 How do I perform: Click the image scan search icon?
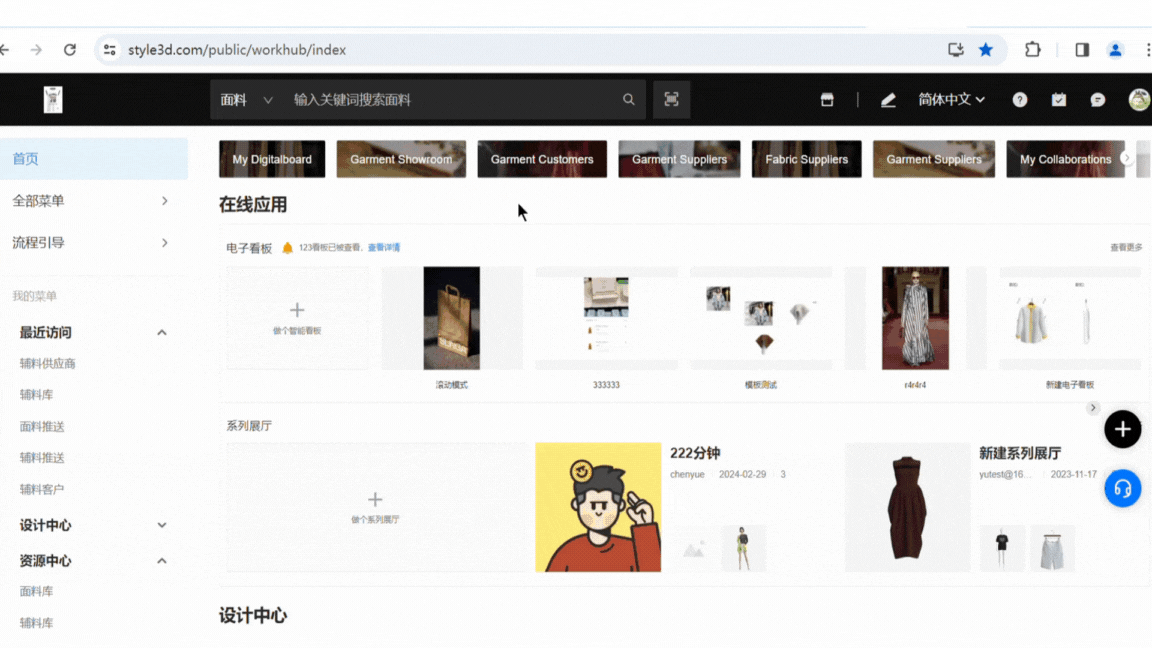[671, 100]
